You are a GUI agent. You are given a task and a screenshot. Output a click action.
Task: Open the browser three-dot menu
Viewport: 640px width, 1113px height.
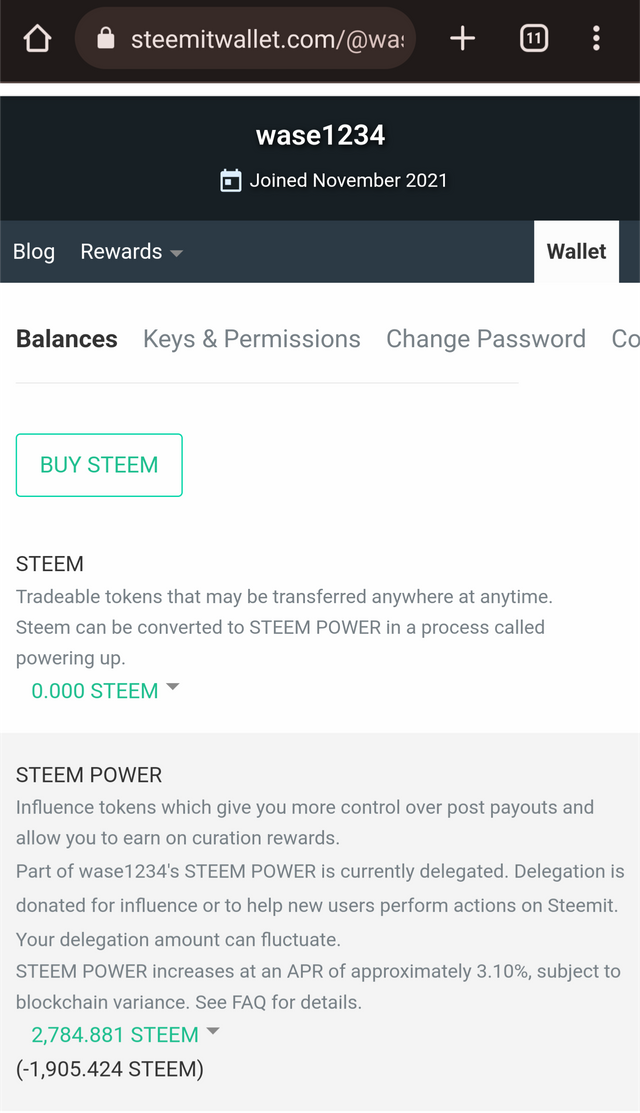pyautogui.click(x=596, y=38)
